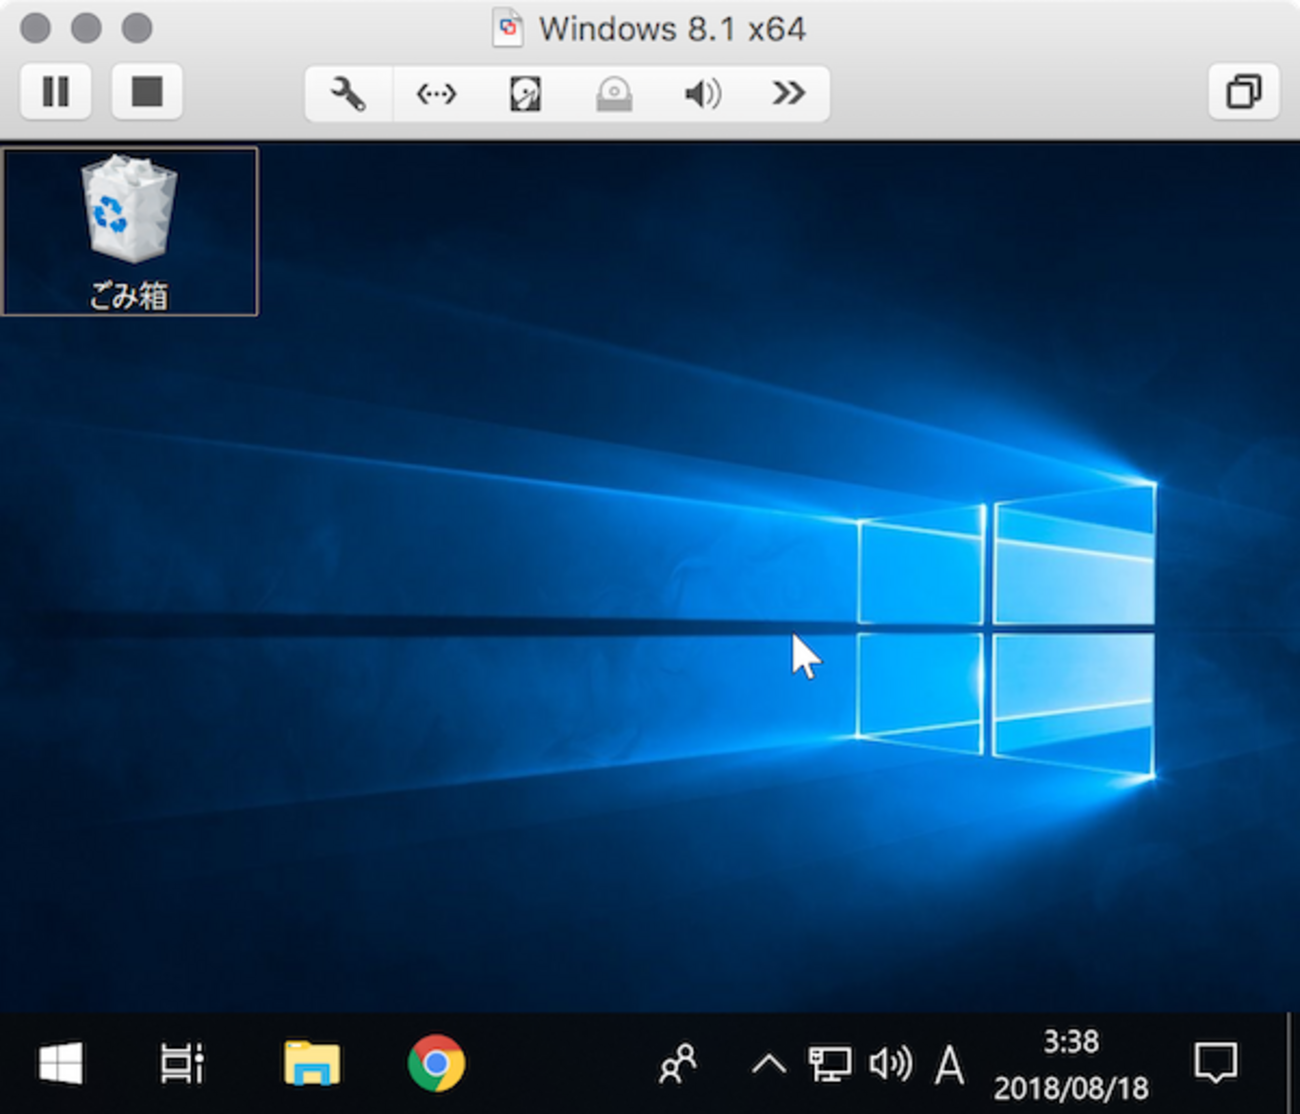Select the ごみ箱 Recycle Bin desktop icon
Image resolution: width=1300 pixels, height=1114 pixels.
click(129, 230)
